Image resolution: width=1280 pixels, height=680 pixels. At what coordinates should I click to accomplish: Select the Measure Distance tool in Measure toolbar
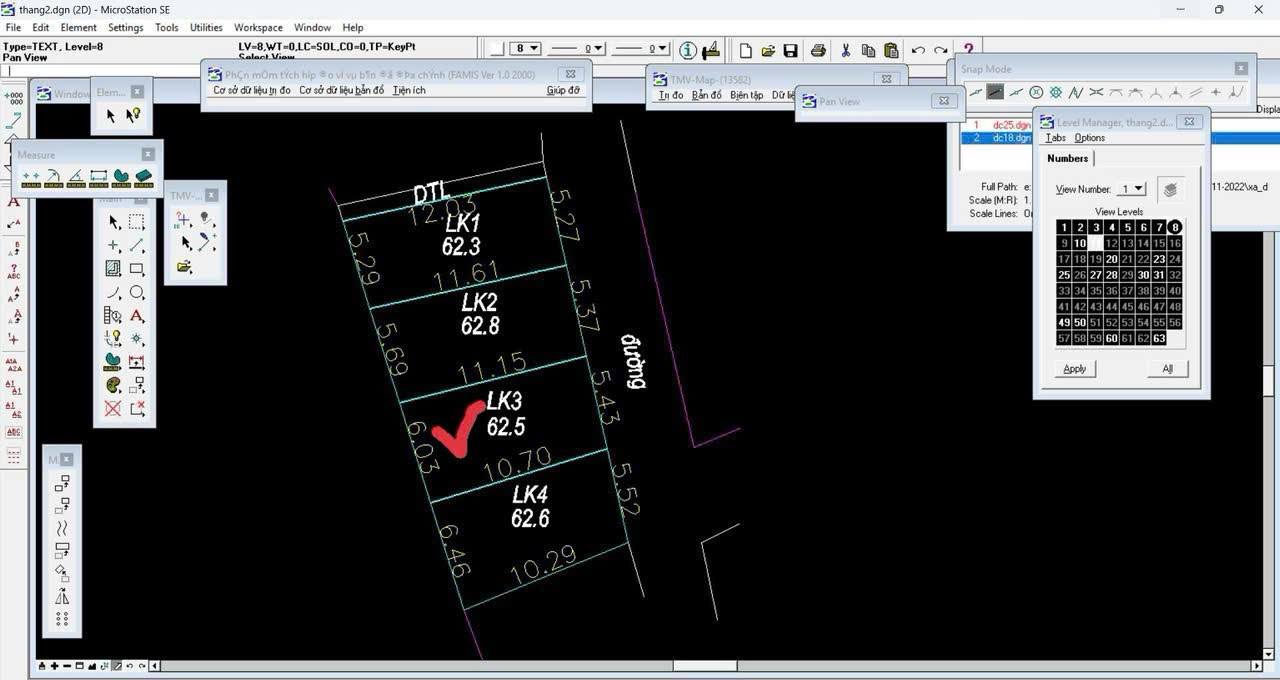(x=33, y=175)
